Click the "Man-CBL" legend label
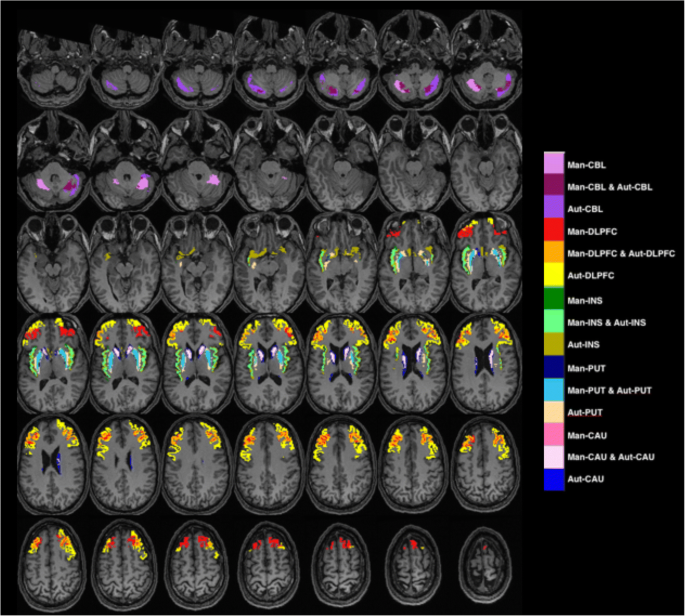The image size is (685, 616). tap(586, 165)
